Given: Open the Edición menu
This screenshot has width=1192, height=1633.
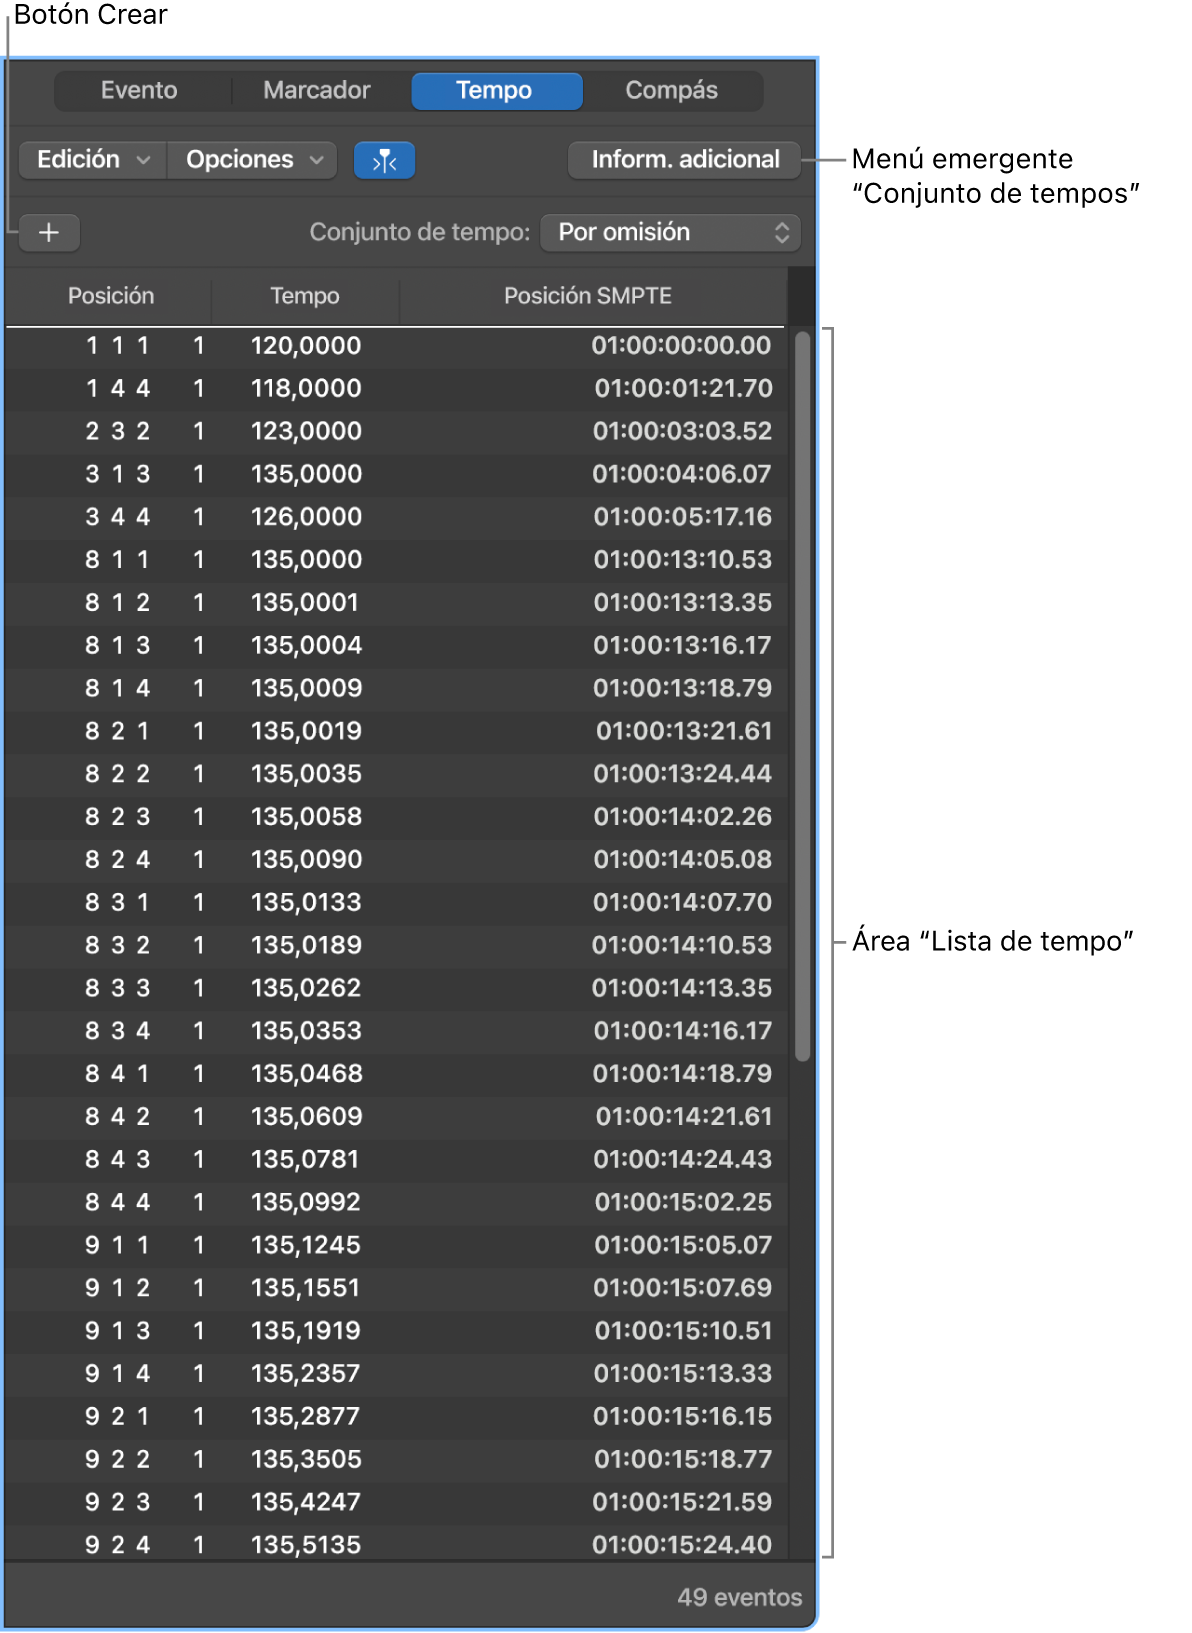Looking at the screenshot, I should (93, 160).
